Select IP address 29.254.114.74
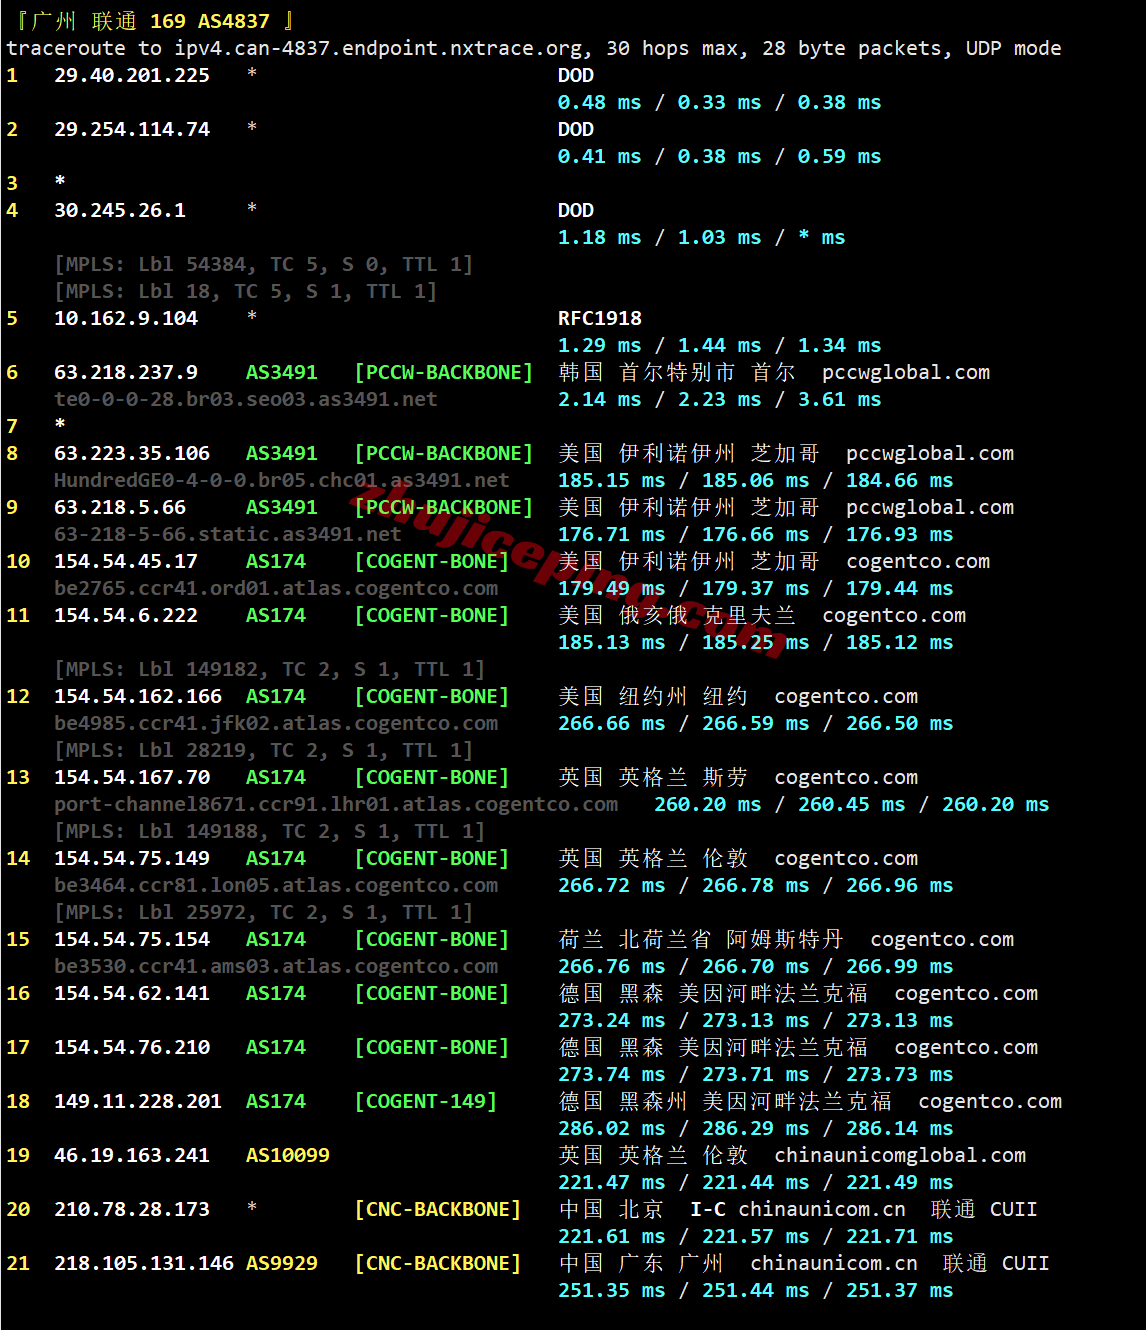 [x=132, y=129]
